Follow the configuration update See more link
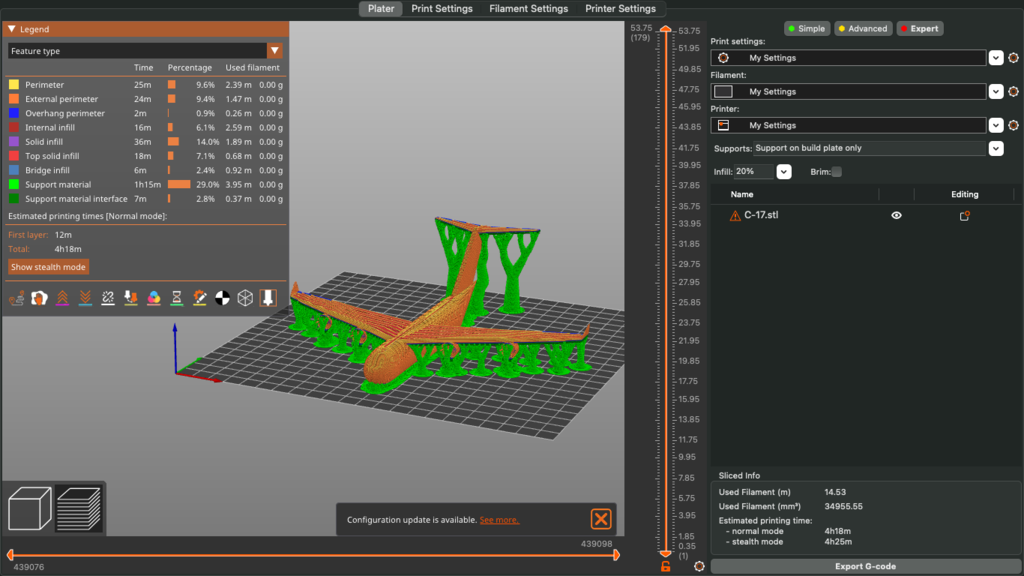Viewport: 1024px width, 576px height. click(x=498, y=519)
